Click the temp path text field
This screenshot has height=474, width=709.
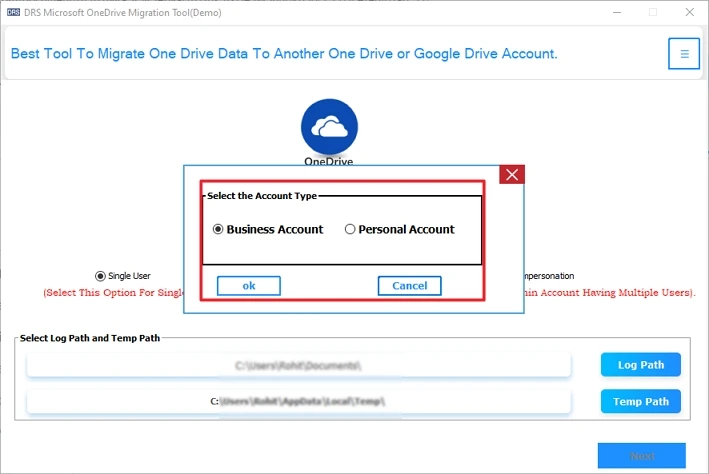pyautogui.click(x=298, y=402)
